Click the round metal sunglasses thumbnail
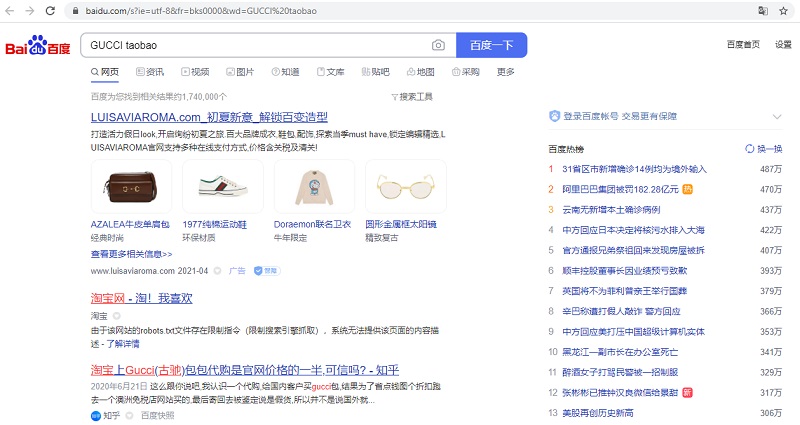The height and width of the screenshot is (425, 800). pos(406,187)
